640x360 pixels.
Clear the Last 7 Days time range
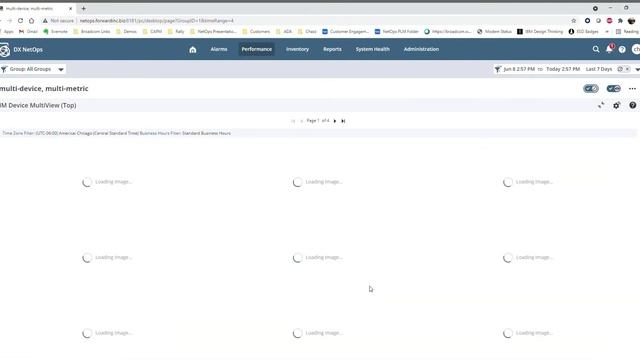point(628,69)
